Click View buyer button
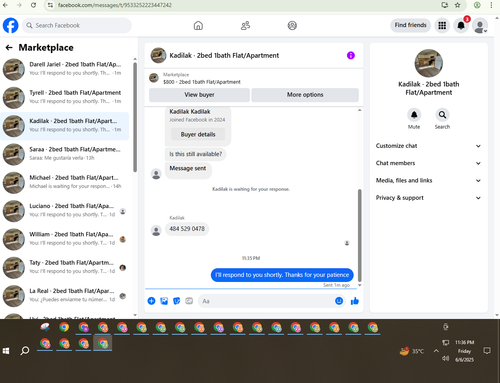500x383 pixels. [199, 95]
